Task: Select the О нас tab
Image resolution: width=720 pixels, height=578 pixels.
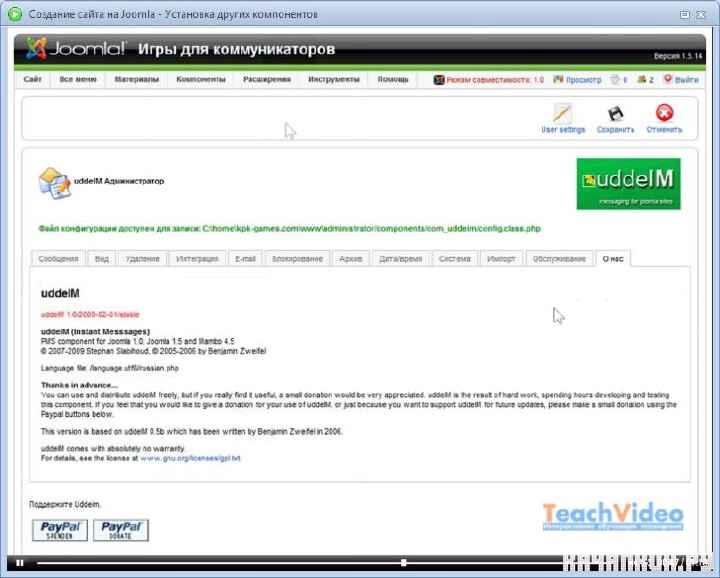Action: [613, 259]
